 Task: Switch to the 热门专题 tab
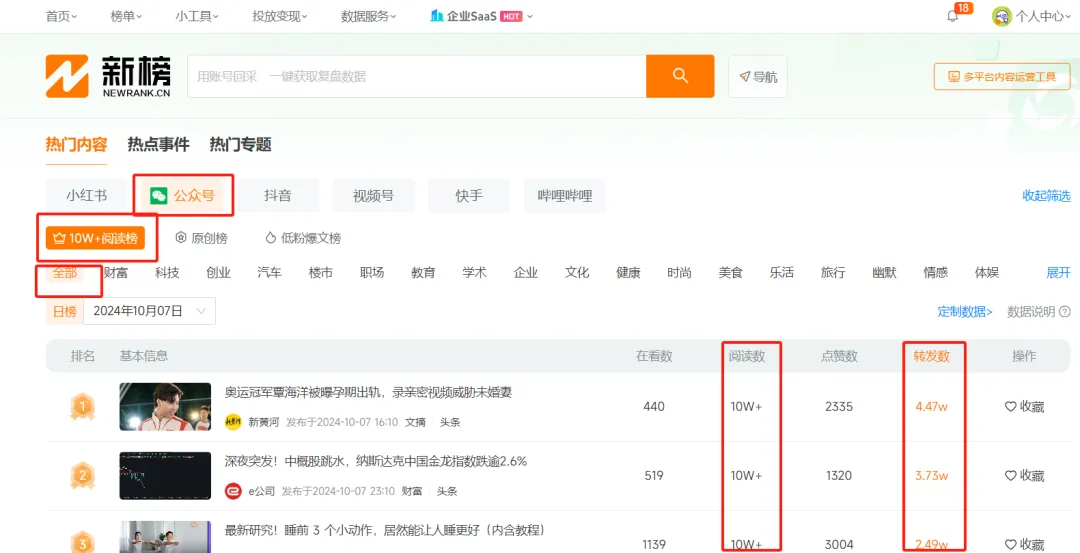pyautogui.click(x=240, y=145)
